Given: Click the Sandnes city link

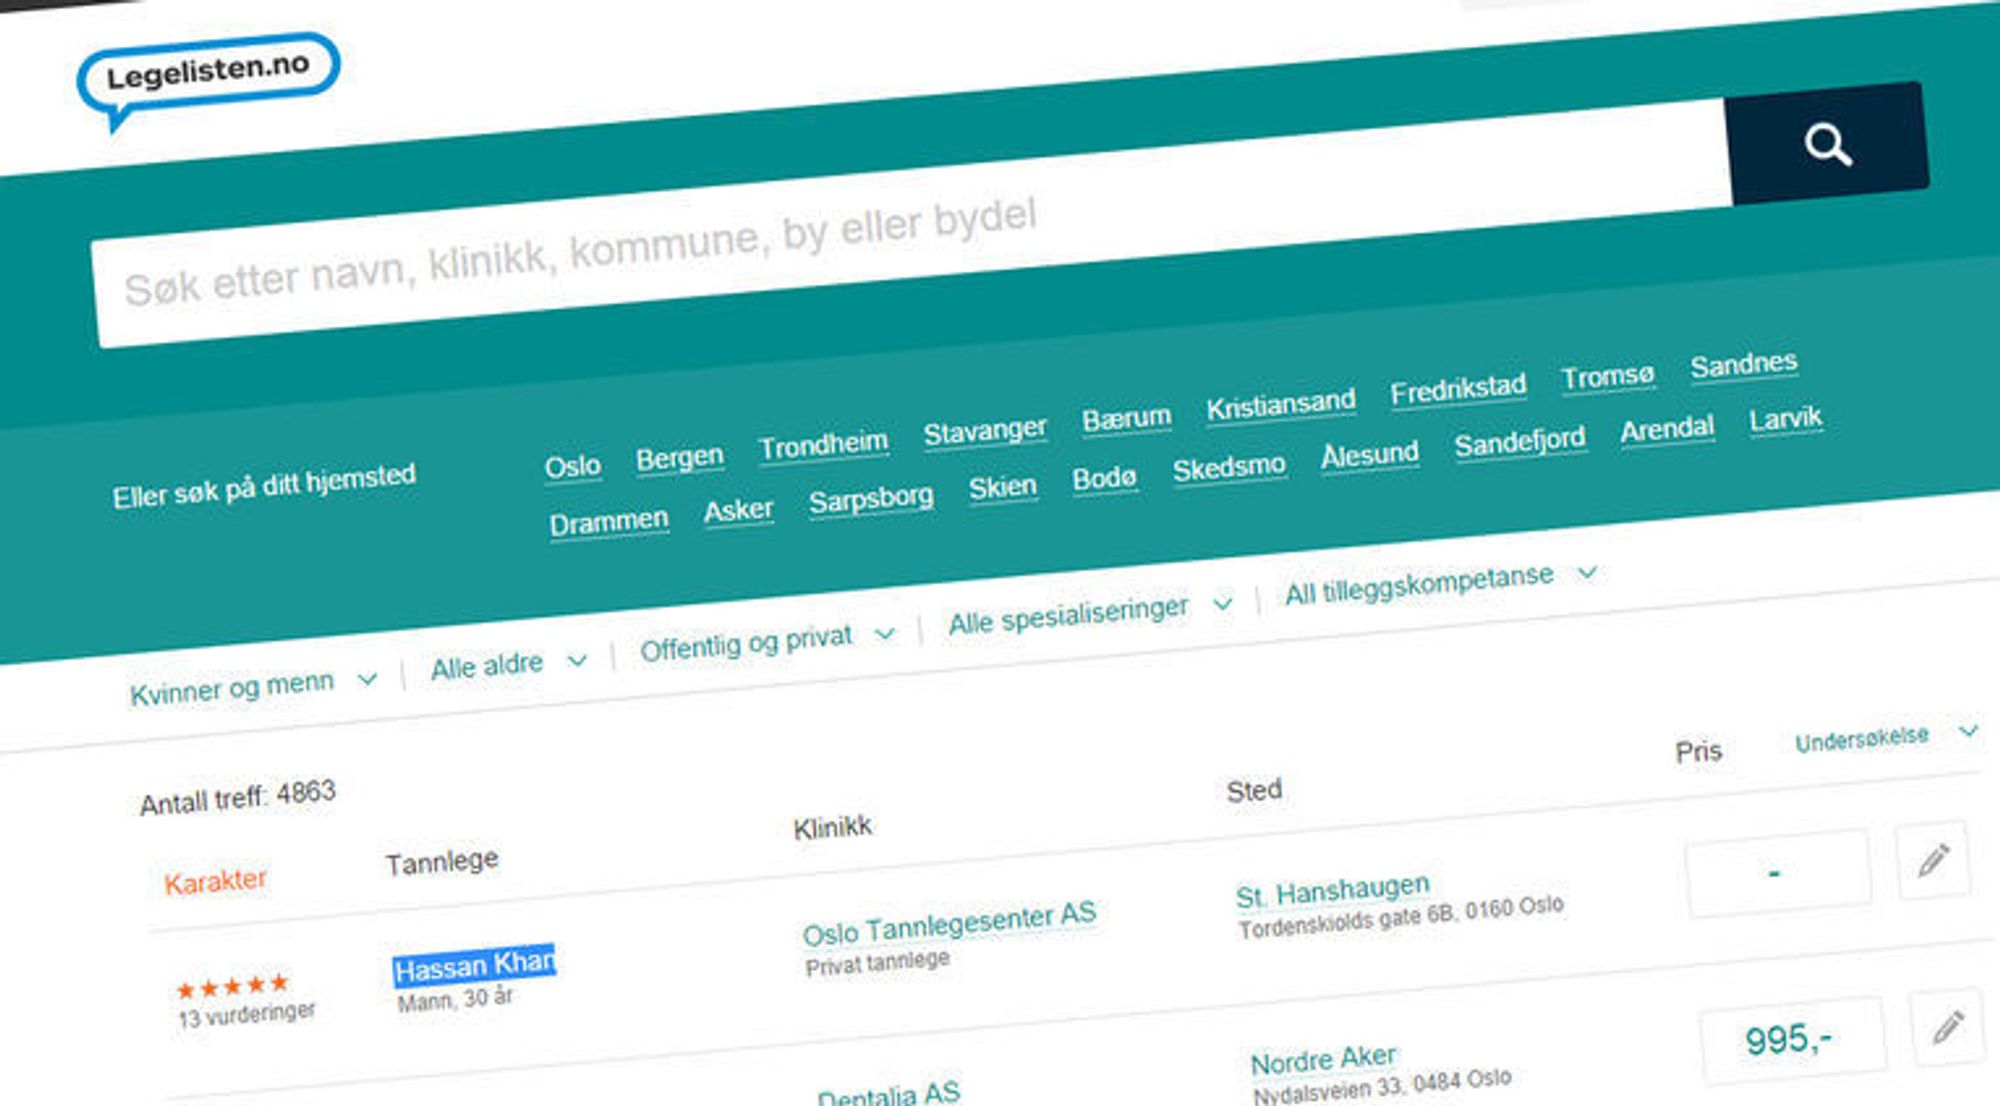Looking at the screenshot, I should 1744,364.
